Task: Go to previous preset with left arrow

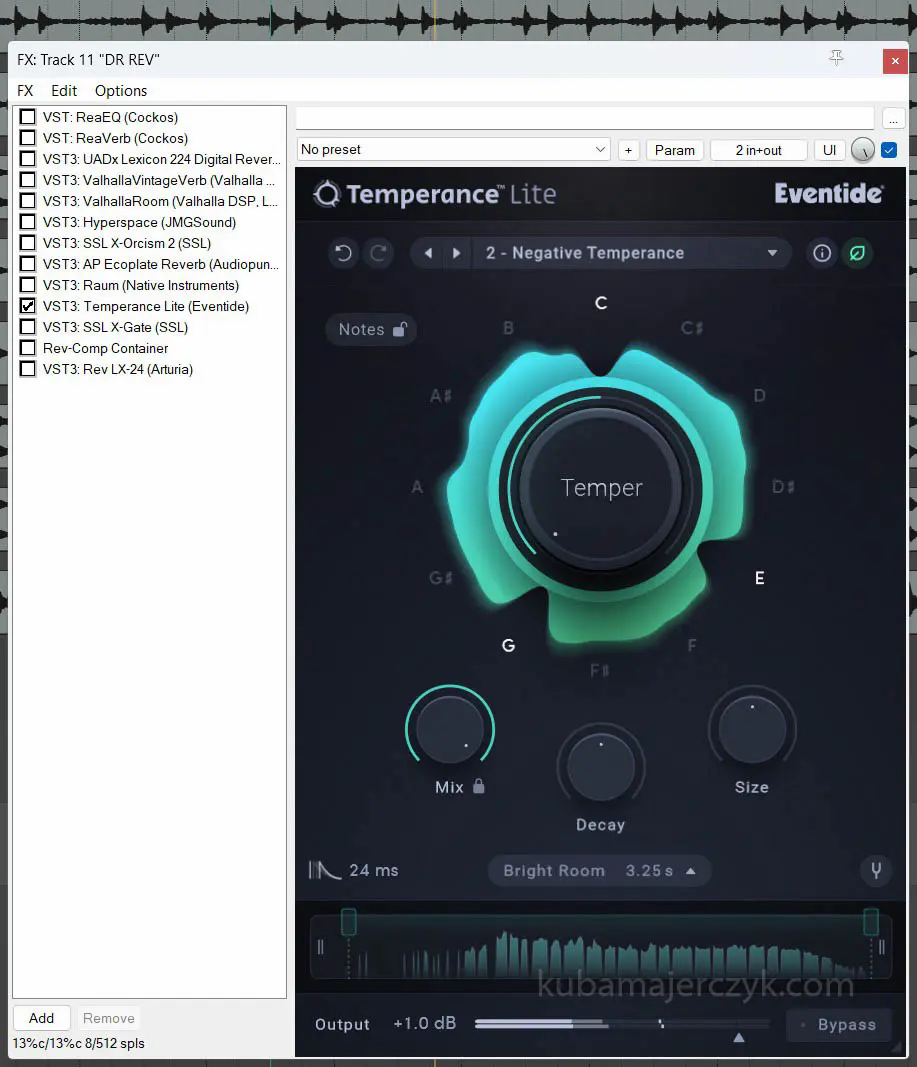Action: 428,253
